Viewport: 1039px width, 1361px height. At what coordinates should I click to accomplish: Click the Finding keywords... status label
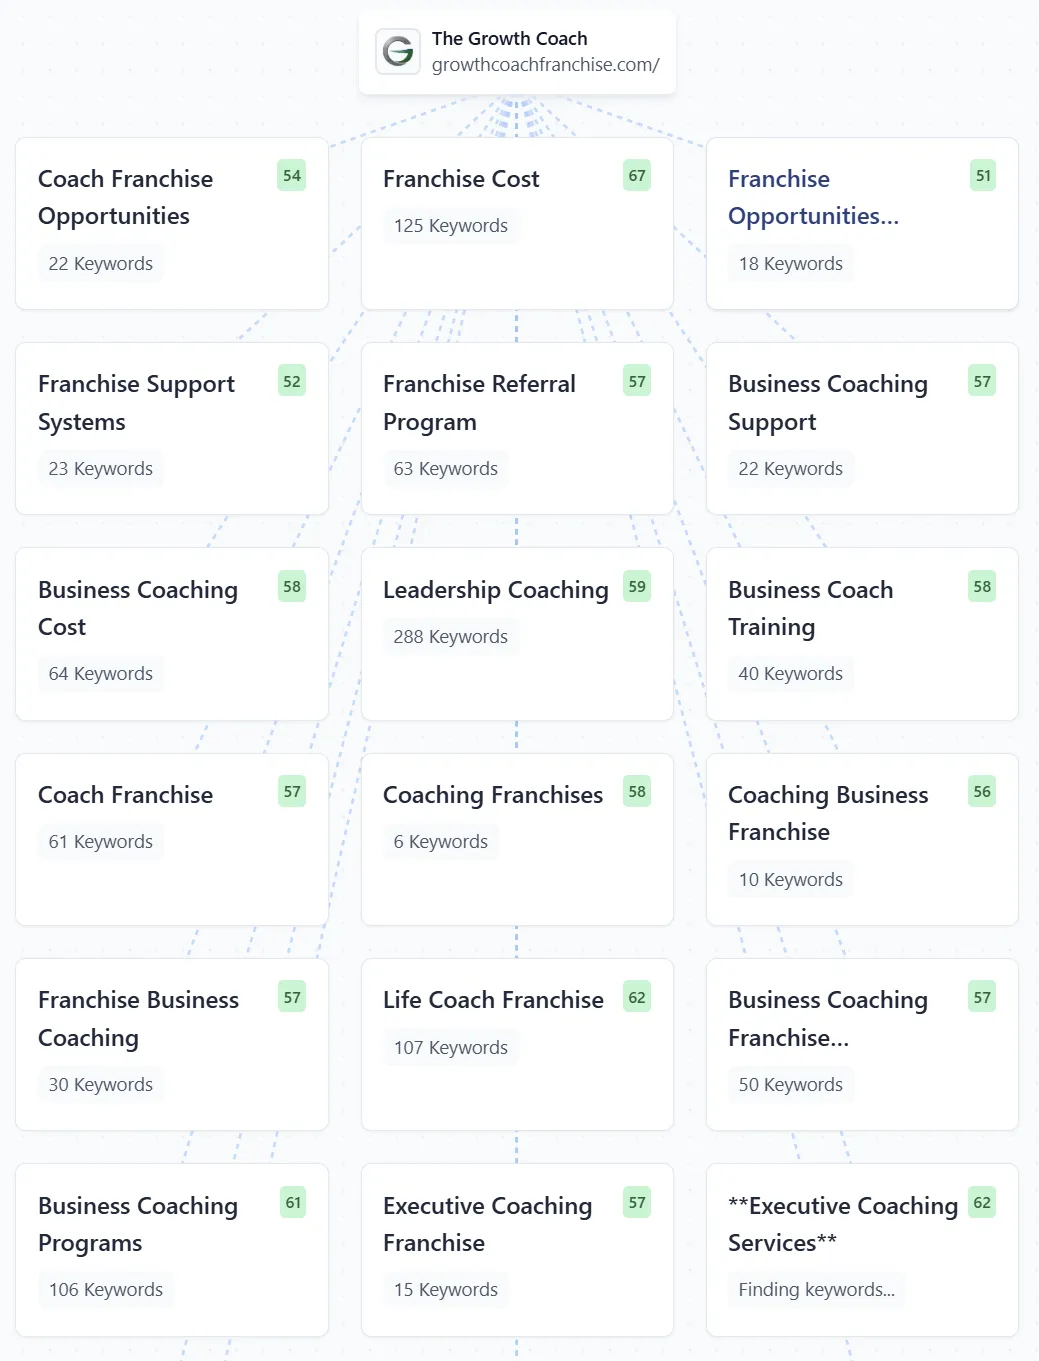click(x=816, y=1290)
